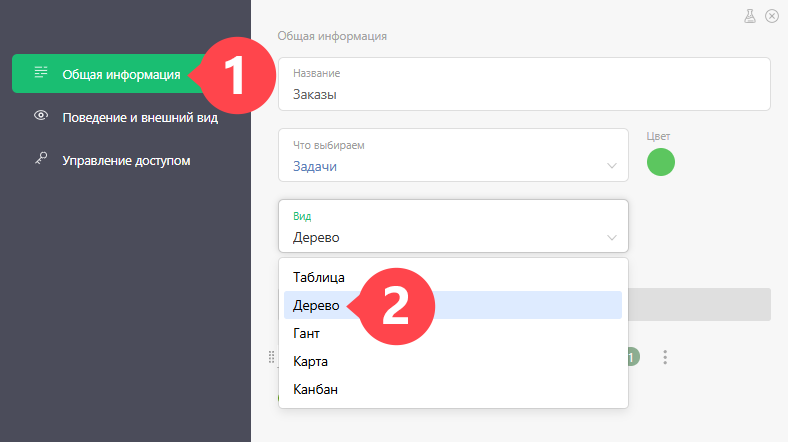Click the key icon beside Управление доступом
This screenshot has width=788, height=442.
[41, 158]
